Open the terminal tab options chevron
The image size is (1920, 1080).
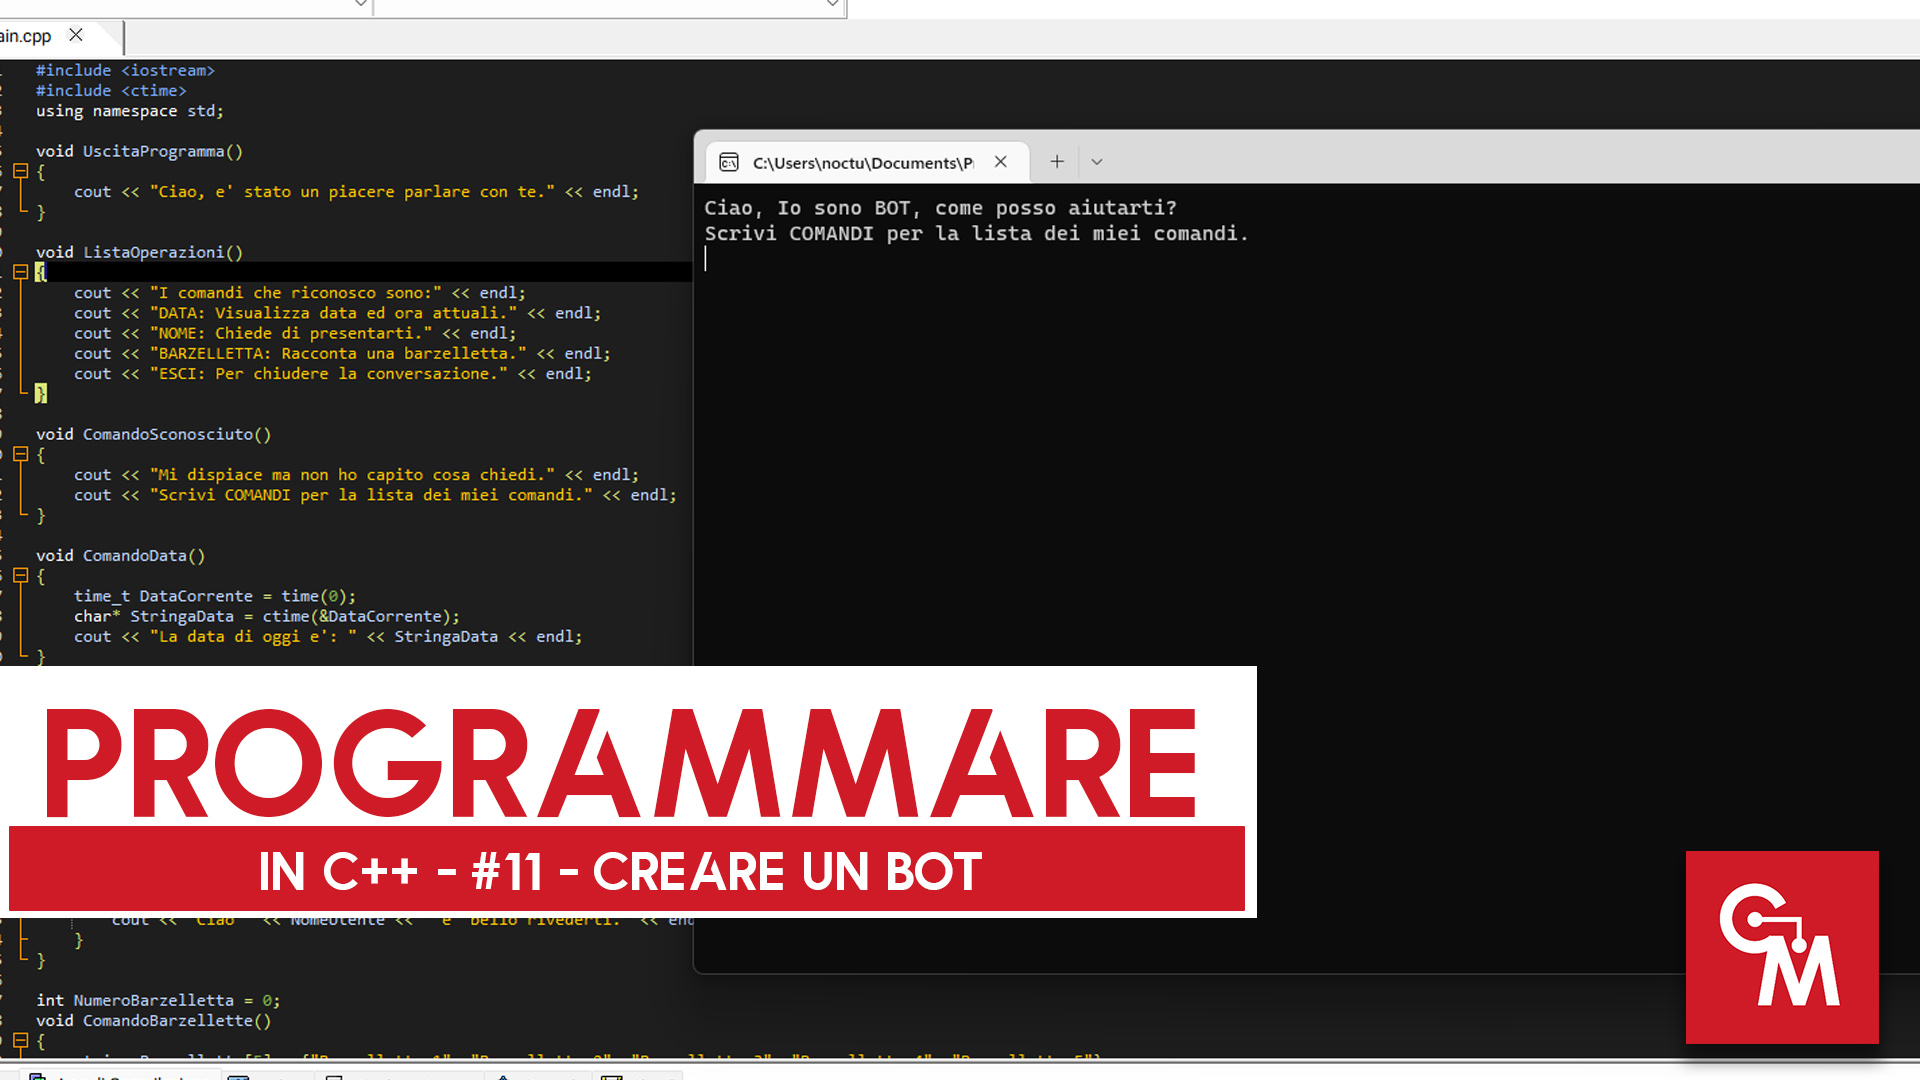1096,161
